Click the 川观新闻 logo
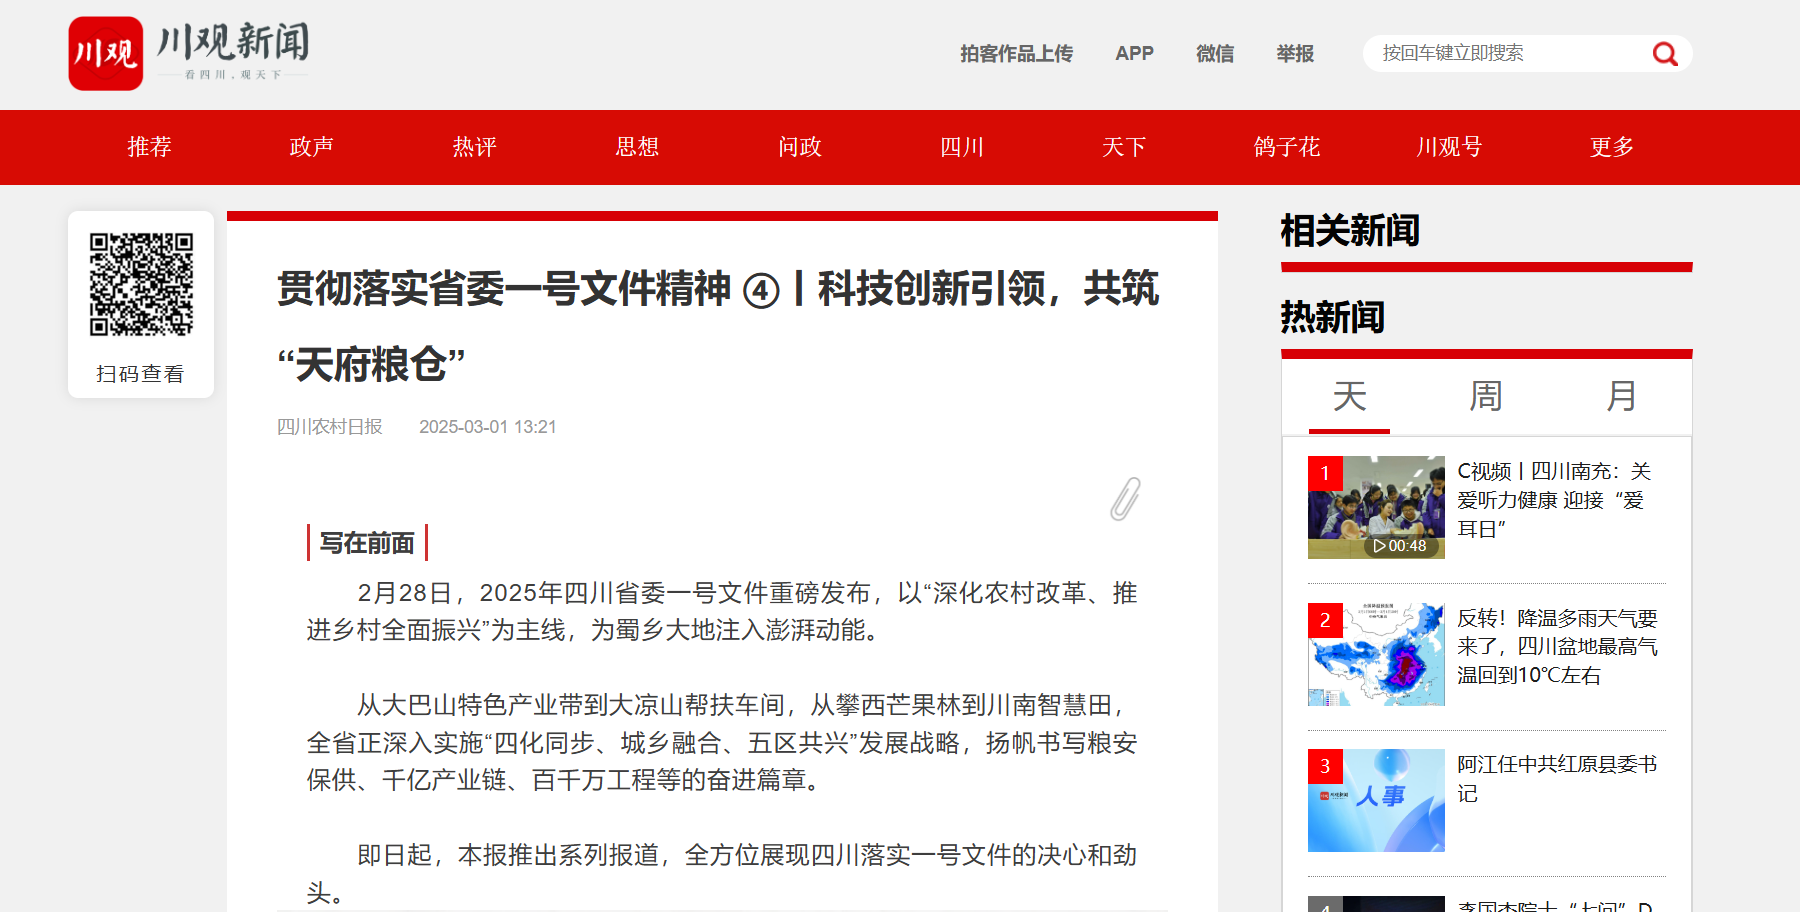The width and height of the screenshot is (1800, 912). [189, 53]
